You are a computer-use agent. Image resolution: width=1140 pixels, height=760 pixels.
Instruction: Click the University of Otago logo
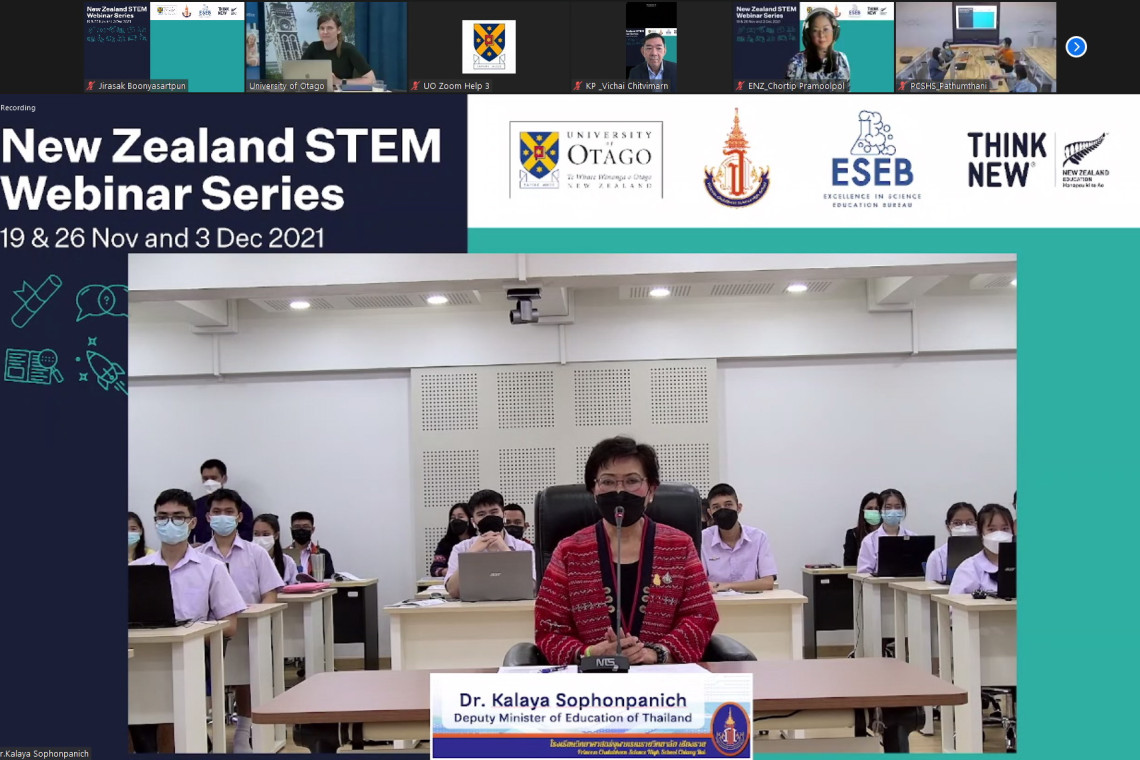[x=586, y=160]
